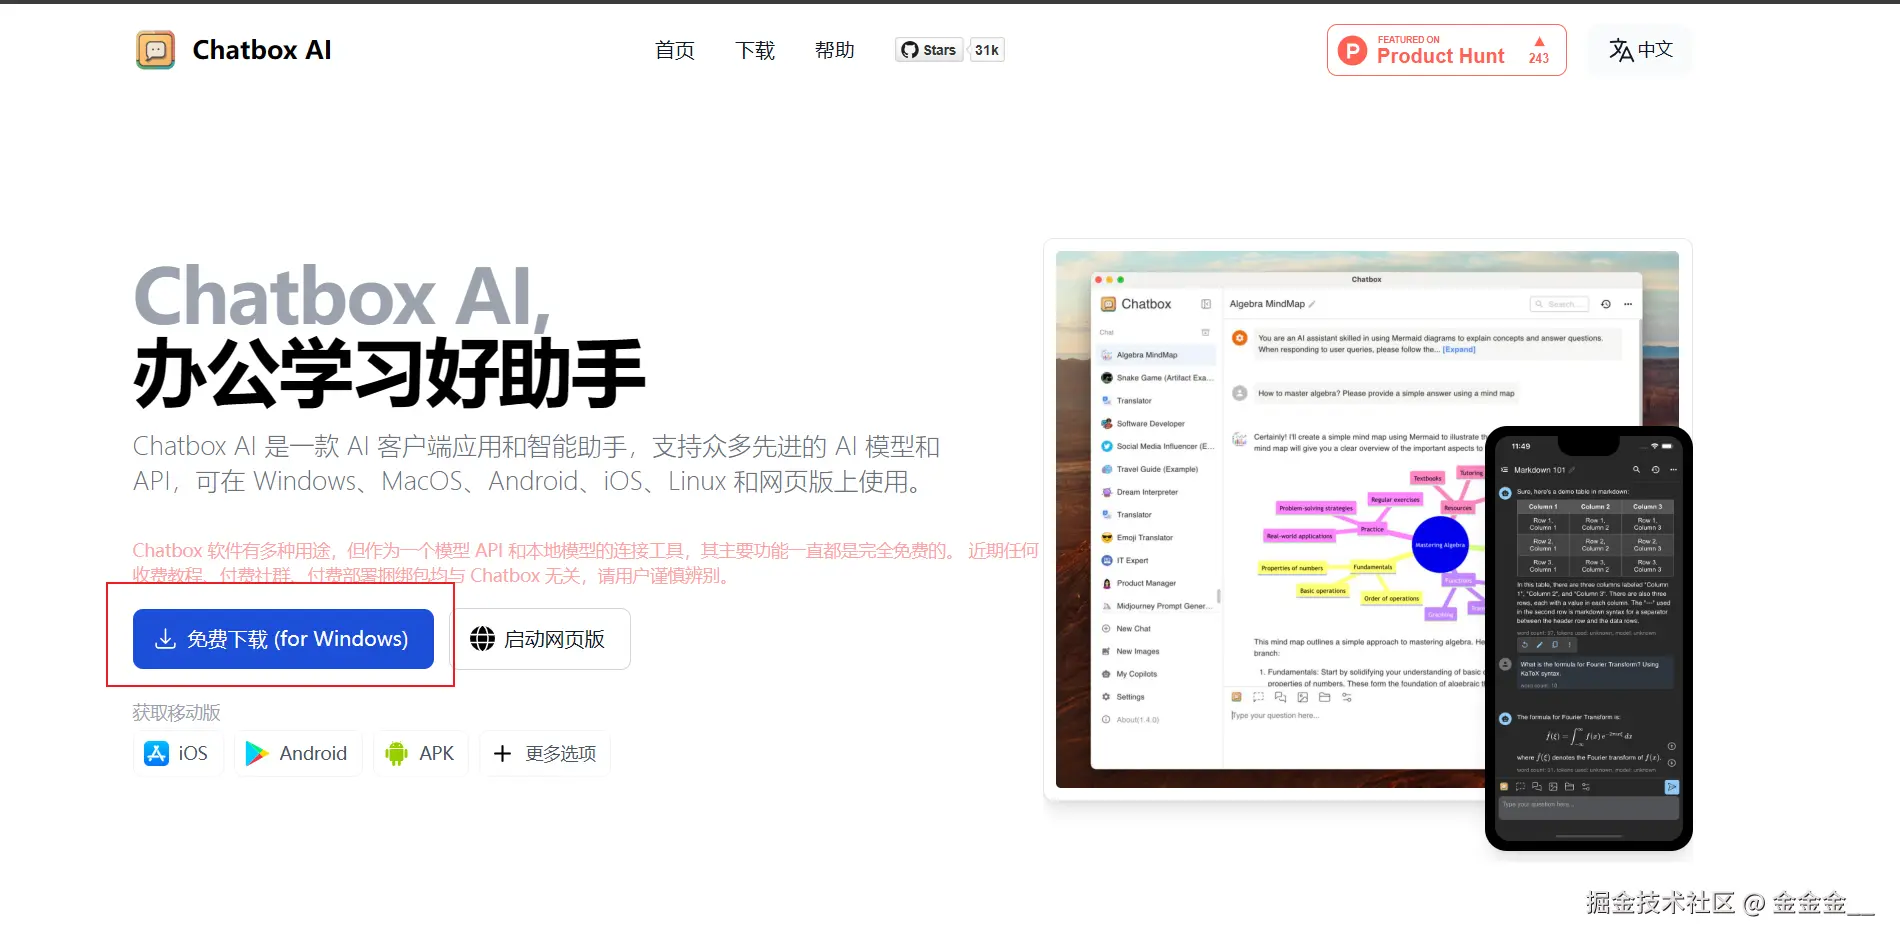Expand 更多选项 for more downloads
The image size is (1900, 942).
coord(545,753)
